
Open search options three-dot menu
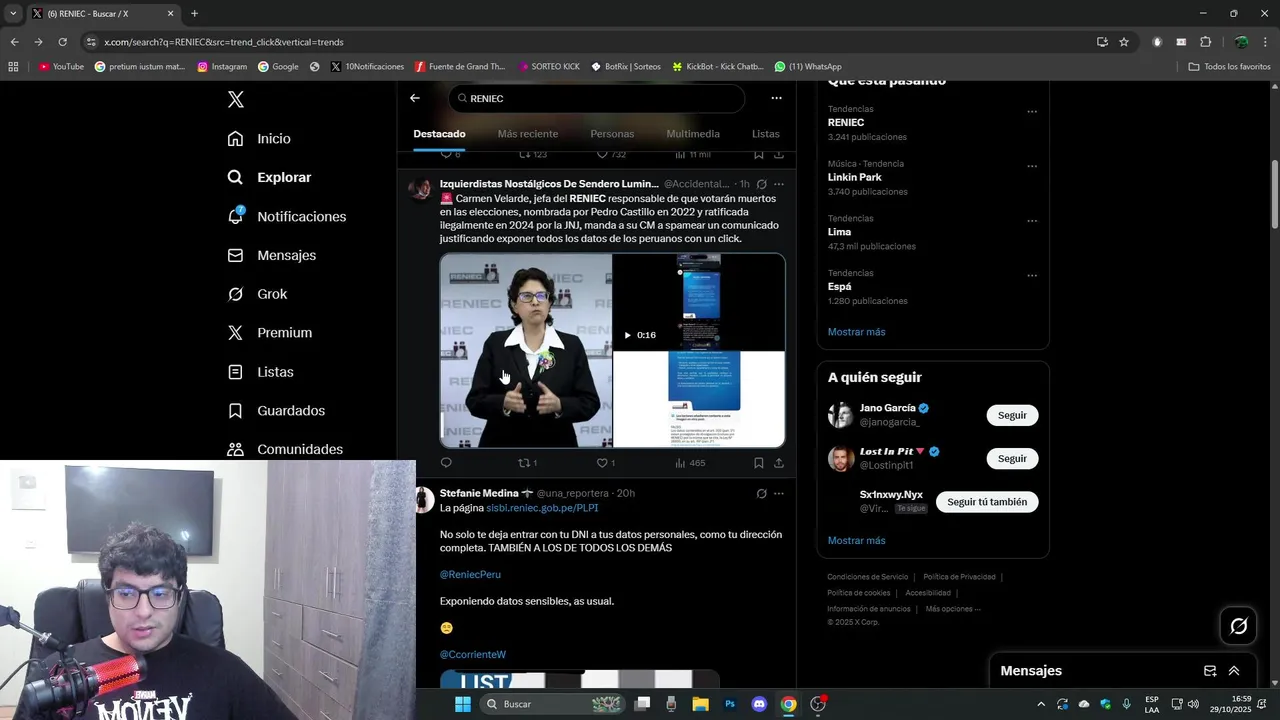776,98
